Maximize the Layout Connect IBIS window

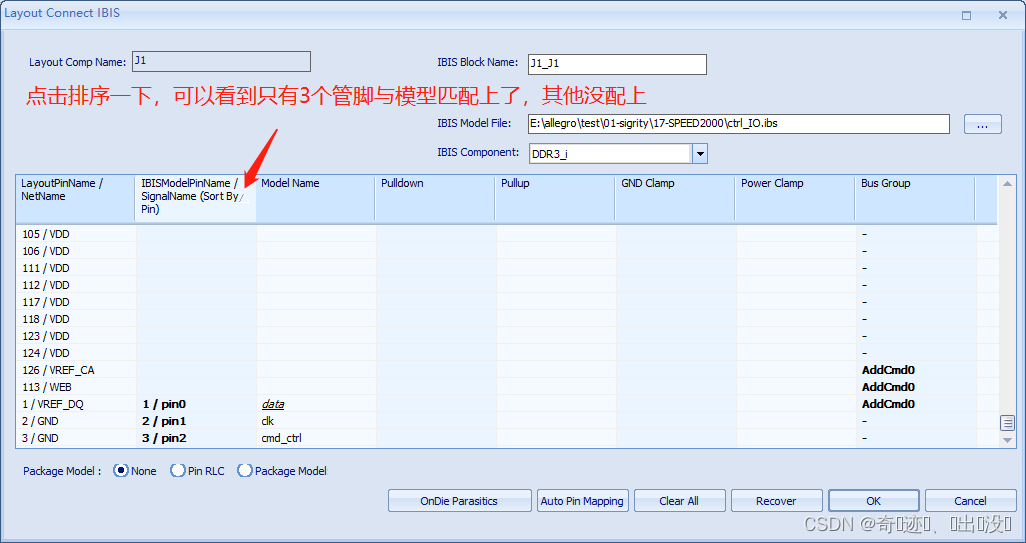[x=966, y=15]
